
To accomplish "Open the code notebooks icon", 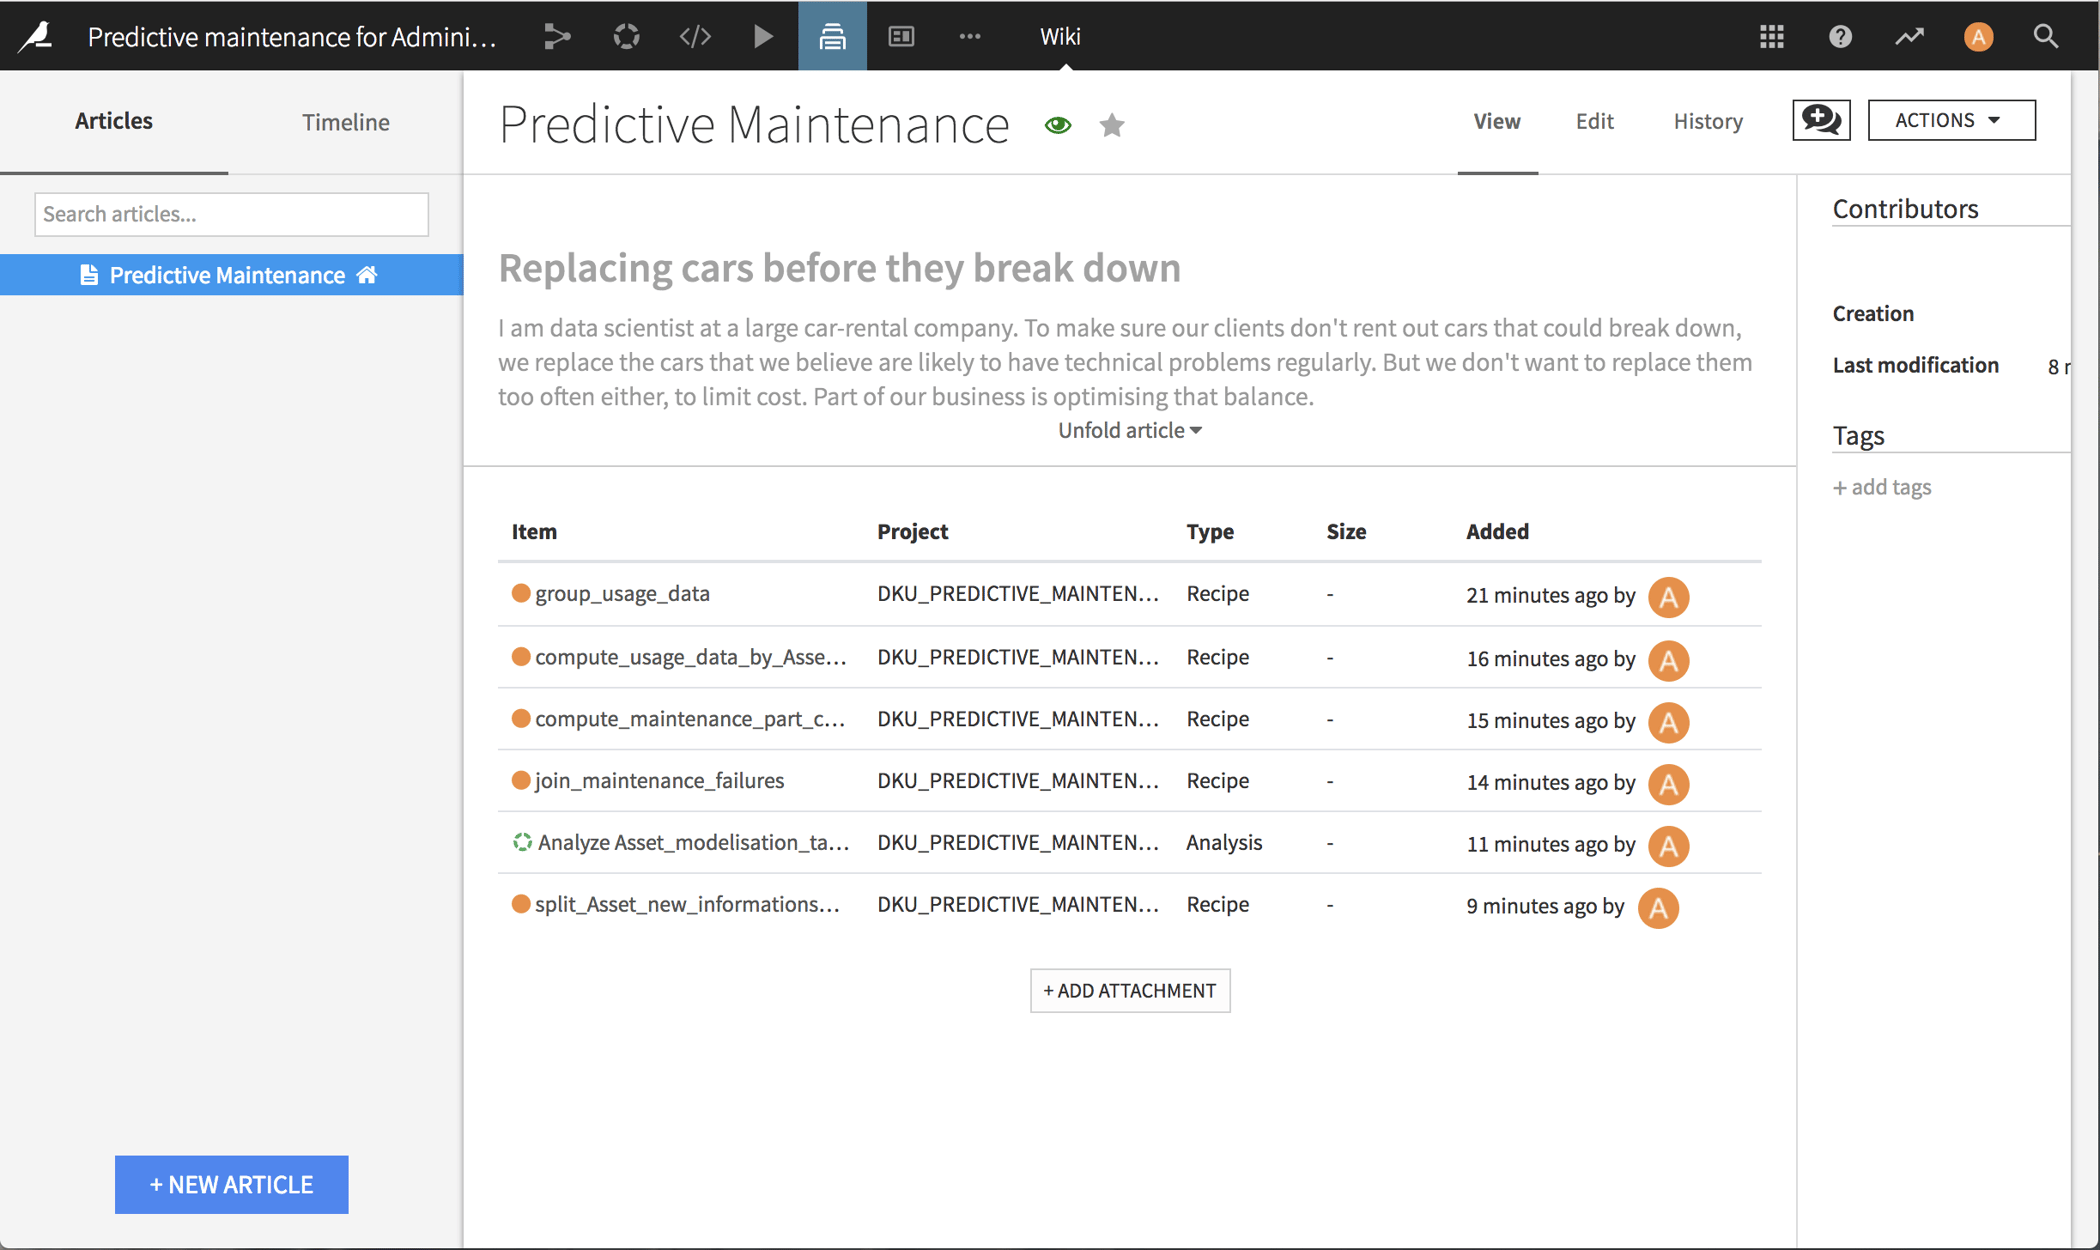I will [695, 37].
